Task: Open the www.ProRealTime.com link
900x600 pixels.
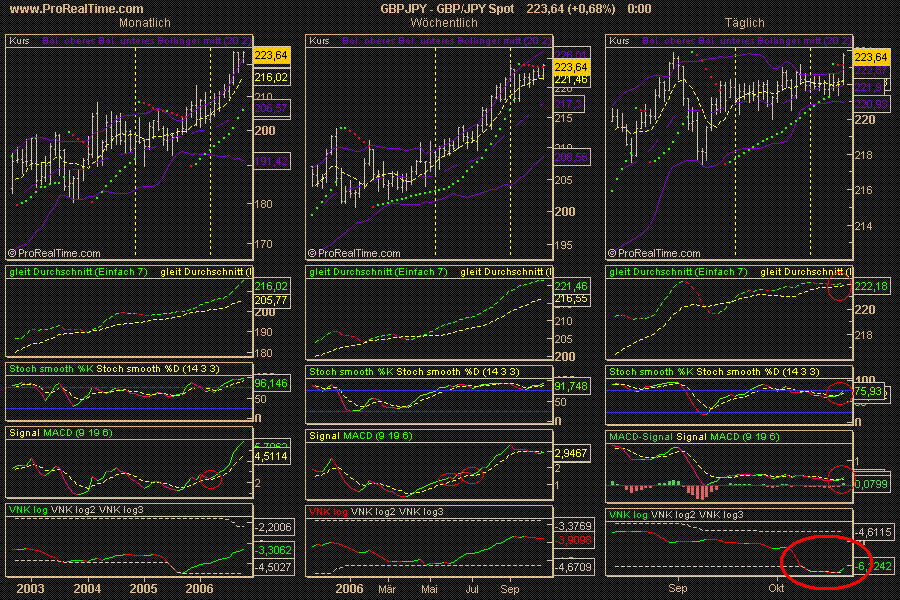Action: point(77,8)
